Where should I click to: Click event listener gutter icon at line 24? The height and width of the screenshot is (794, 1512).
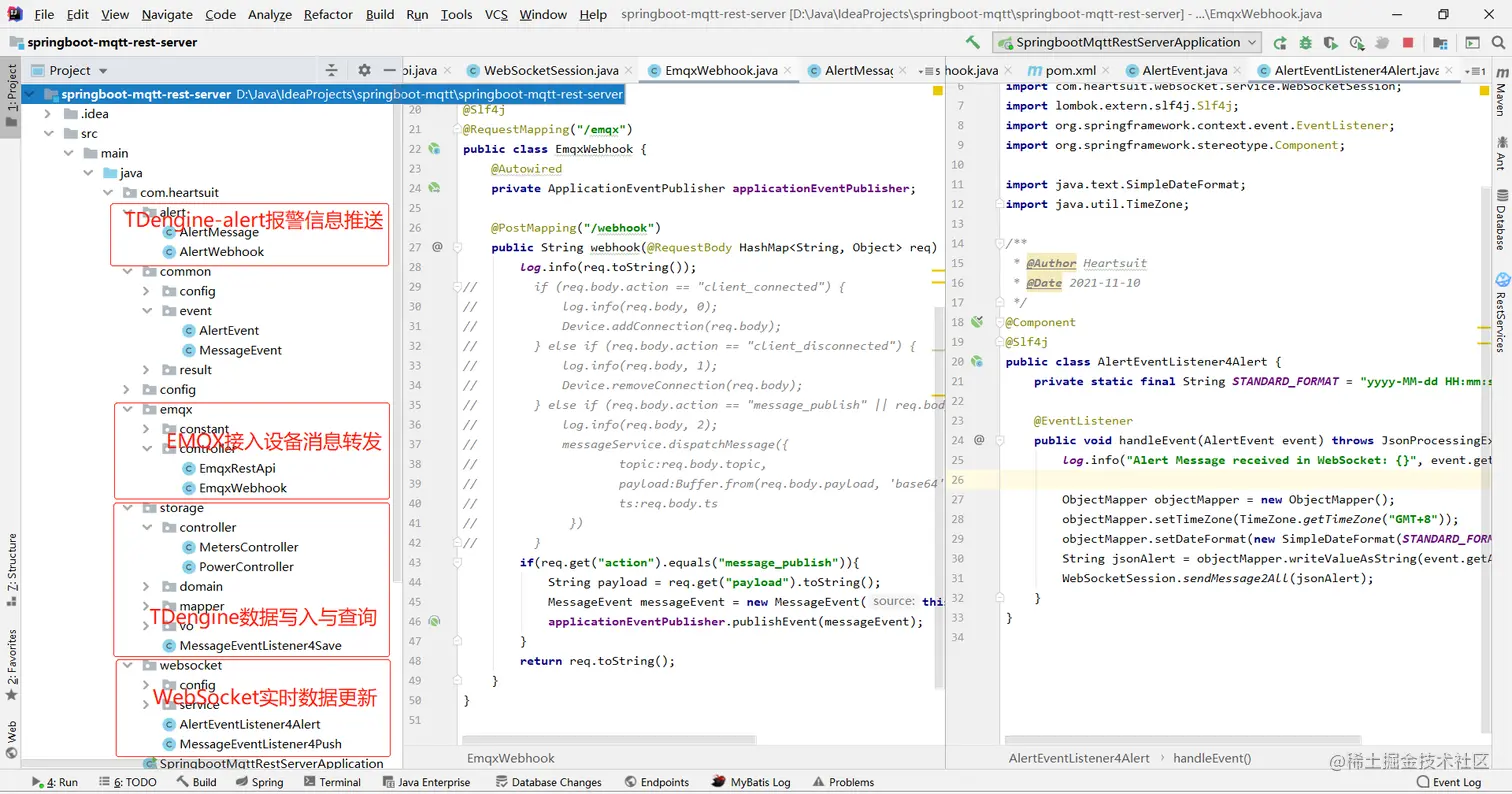point(979,439)
